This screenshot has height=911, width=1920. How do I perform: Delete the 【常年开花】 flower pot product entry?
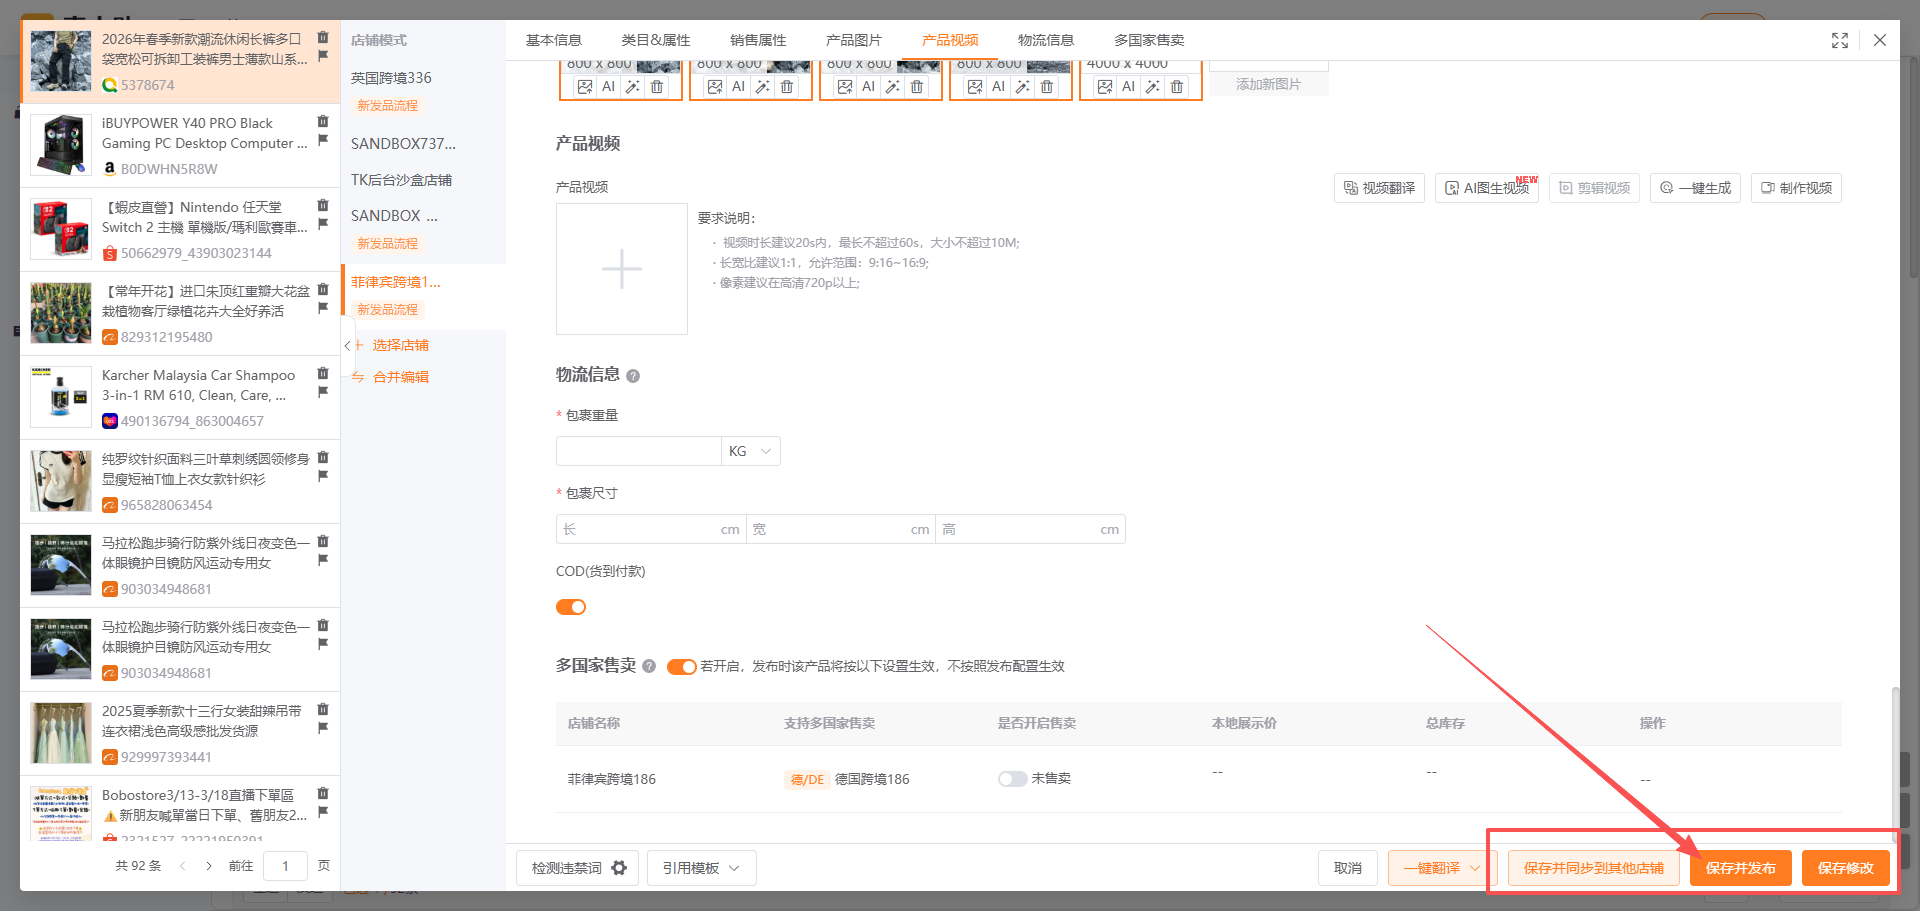point(323,289)
